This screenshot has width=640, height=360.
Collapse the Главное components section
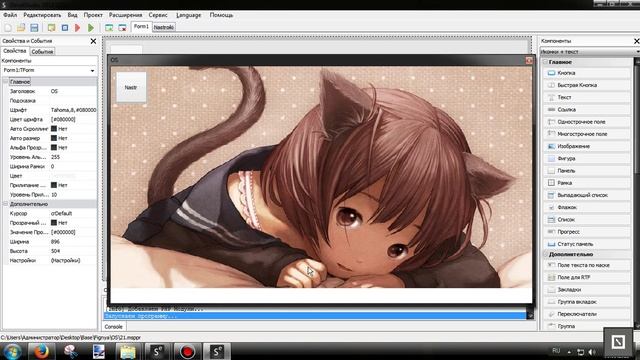click(x=545, y=62)
